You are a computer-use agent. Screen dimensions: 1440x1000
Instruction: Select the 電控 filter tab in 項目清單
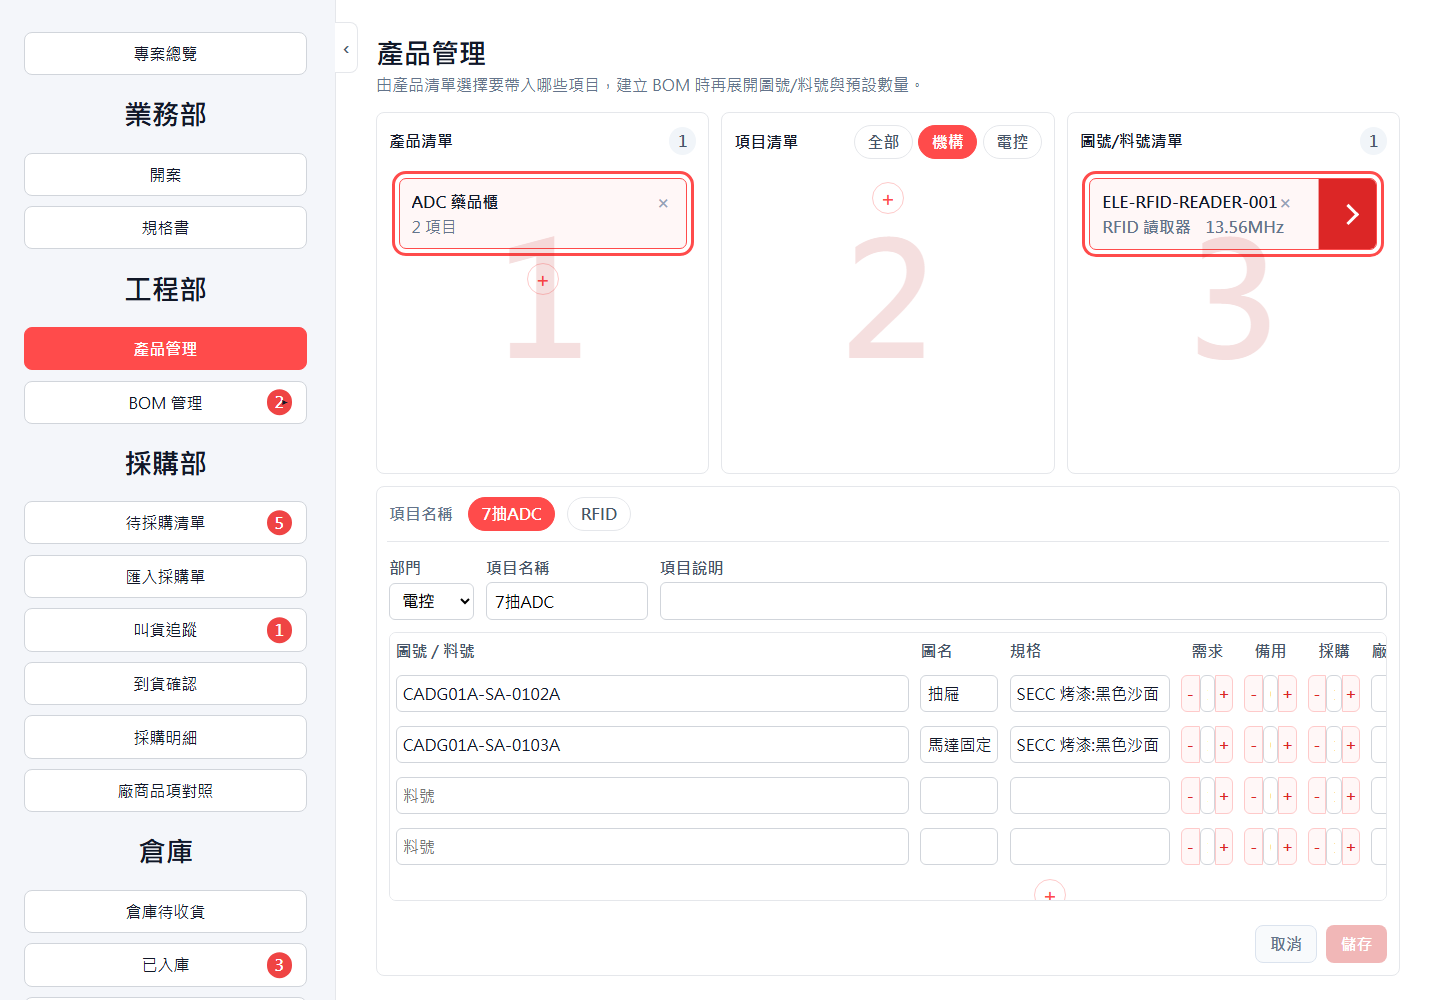(x=1012, y=142)
